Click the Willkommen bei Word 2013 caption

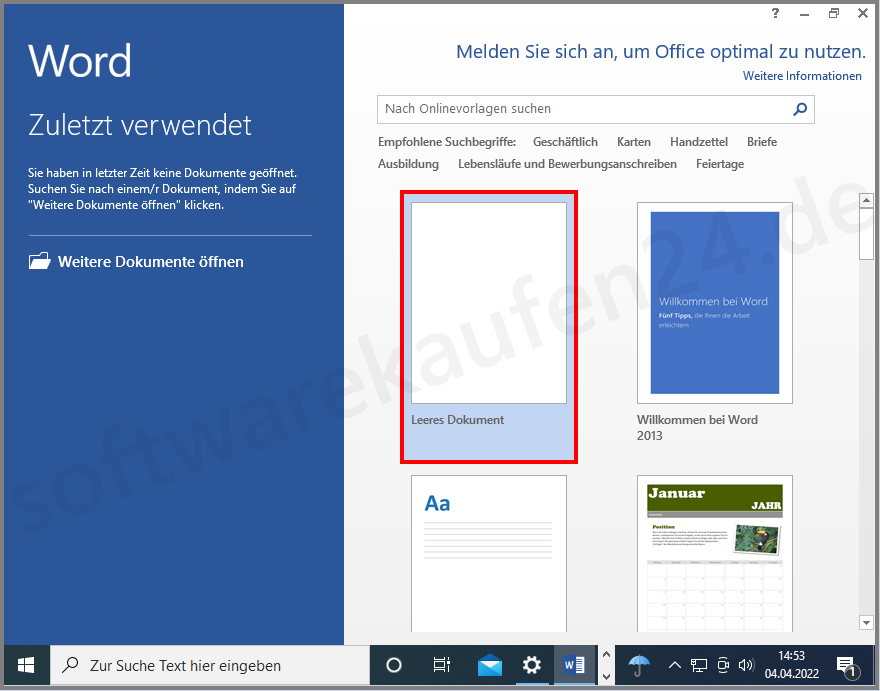pyautogui.click(x=697, y=428)
